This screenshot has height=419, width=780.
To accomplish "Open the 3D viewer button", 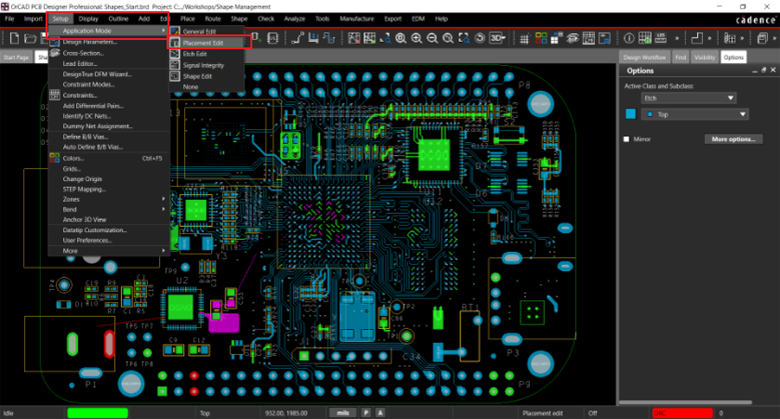I will (495, 38).
